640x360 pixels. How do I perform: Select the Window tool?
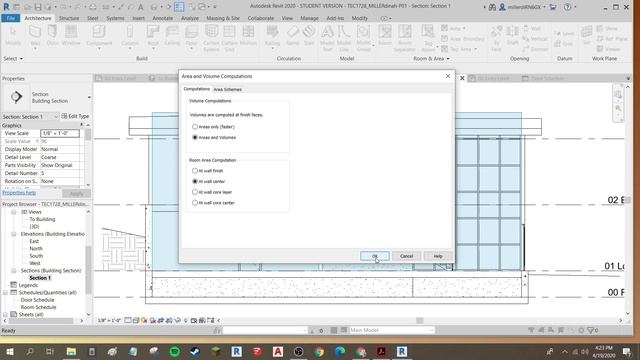click(71, 36)
